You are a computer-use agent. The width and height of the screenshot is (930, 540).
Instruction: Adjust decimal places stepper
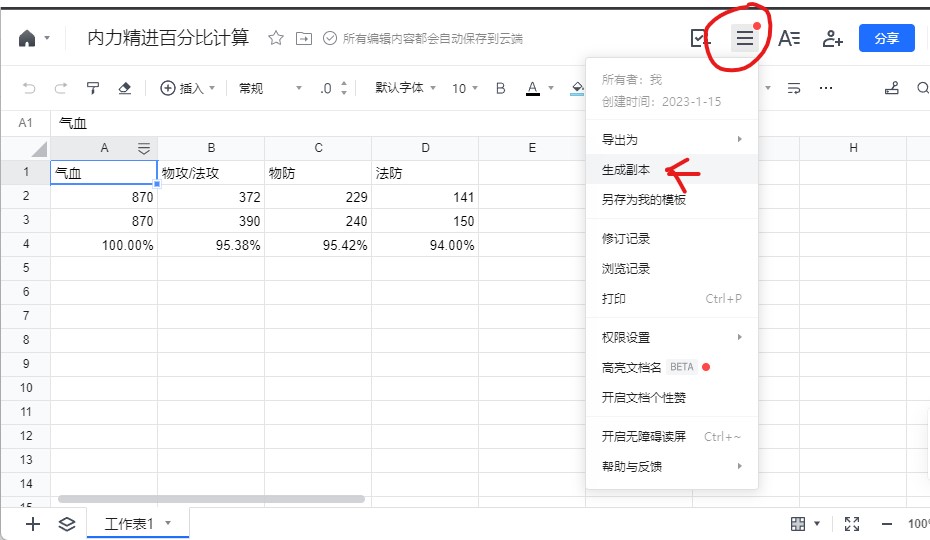click(344, 88)
